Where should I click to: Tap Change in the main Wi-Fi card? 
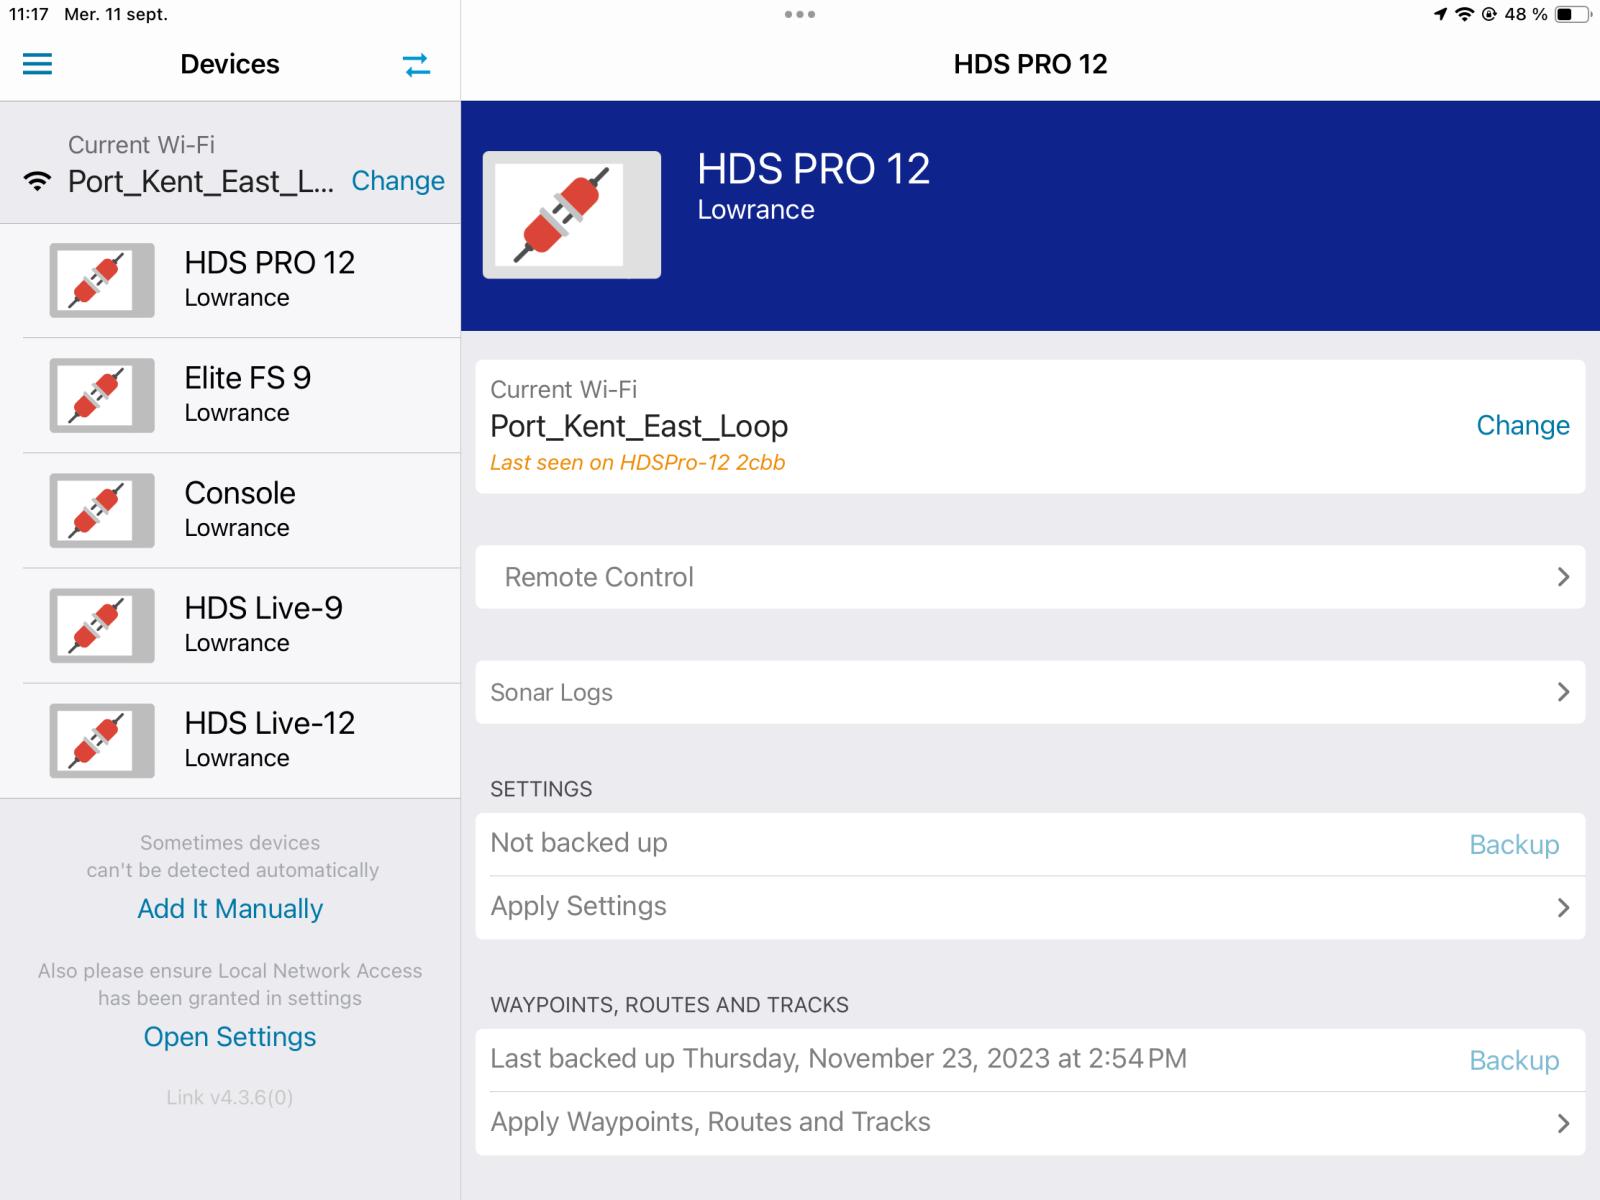coord(1522,426)
